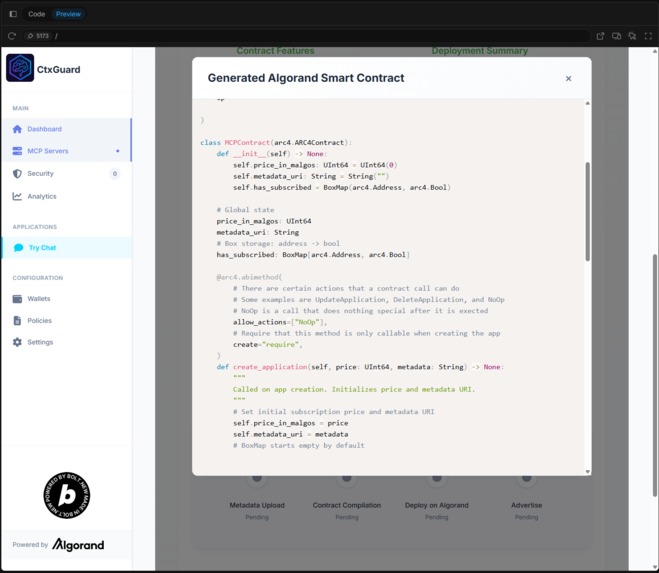Image resolution: width=659 pixels, height=573 pixels.
Task: Click the MCP Servers server icon
Action: click(17, 151)
